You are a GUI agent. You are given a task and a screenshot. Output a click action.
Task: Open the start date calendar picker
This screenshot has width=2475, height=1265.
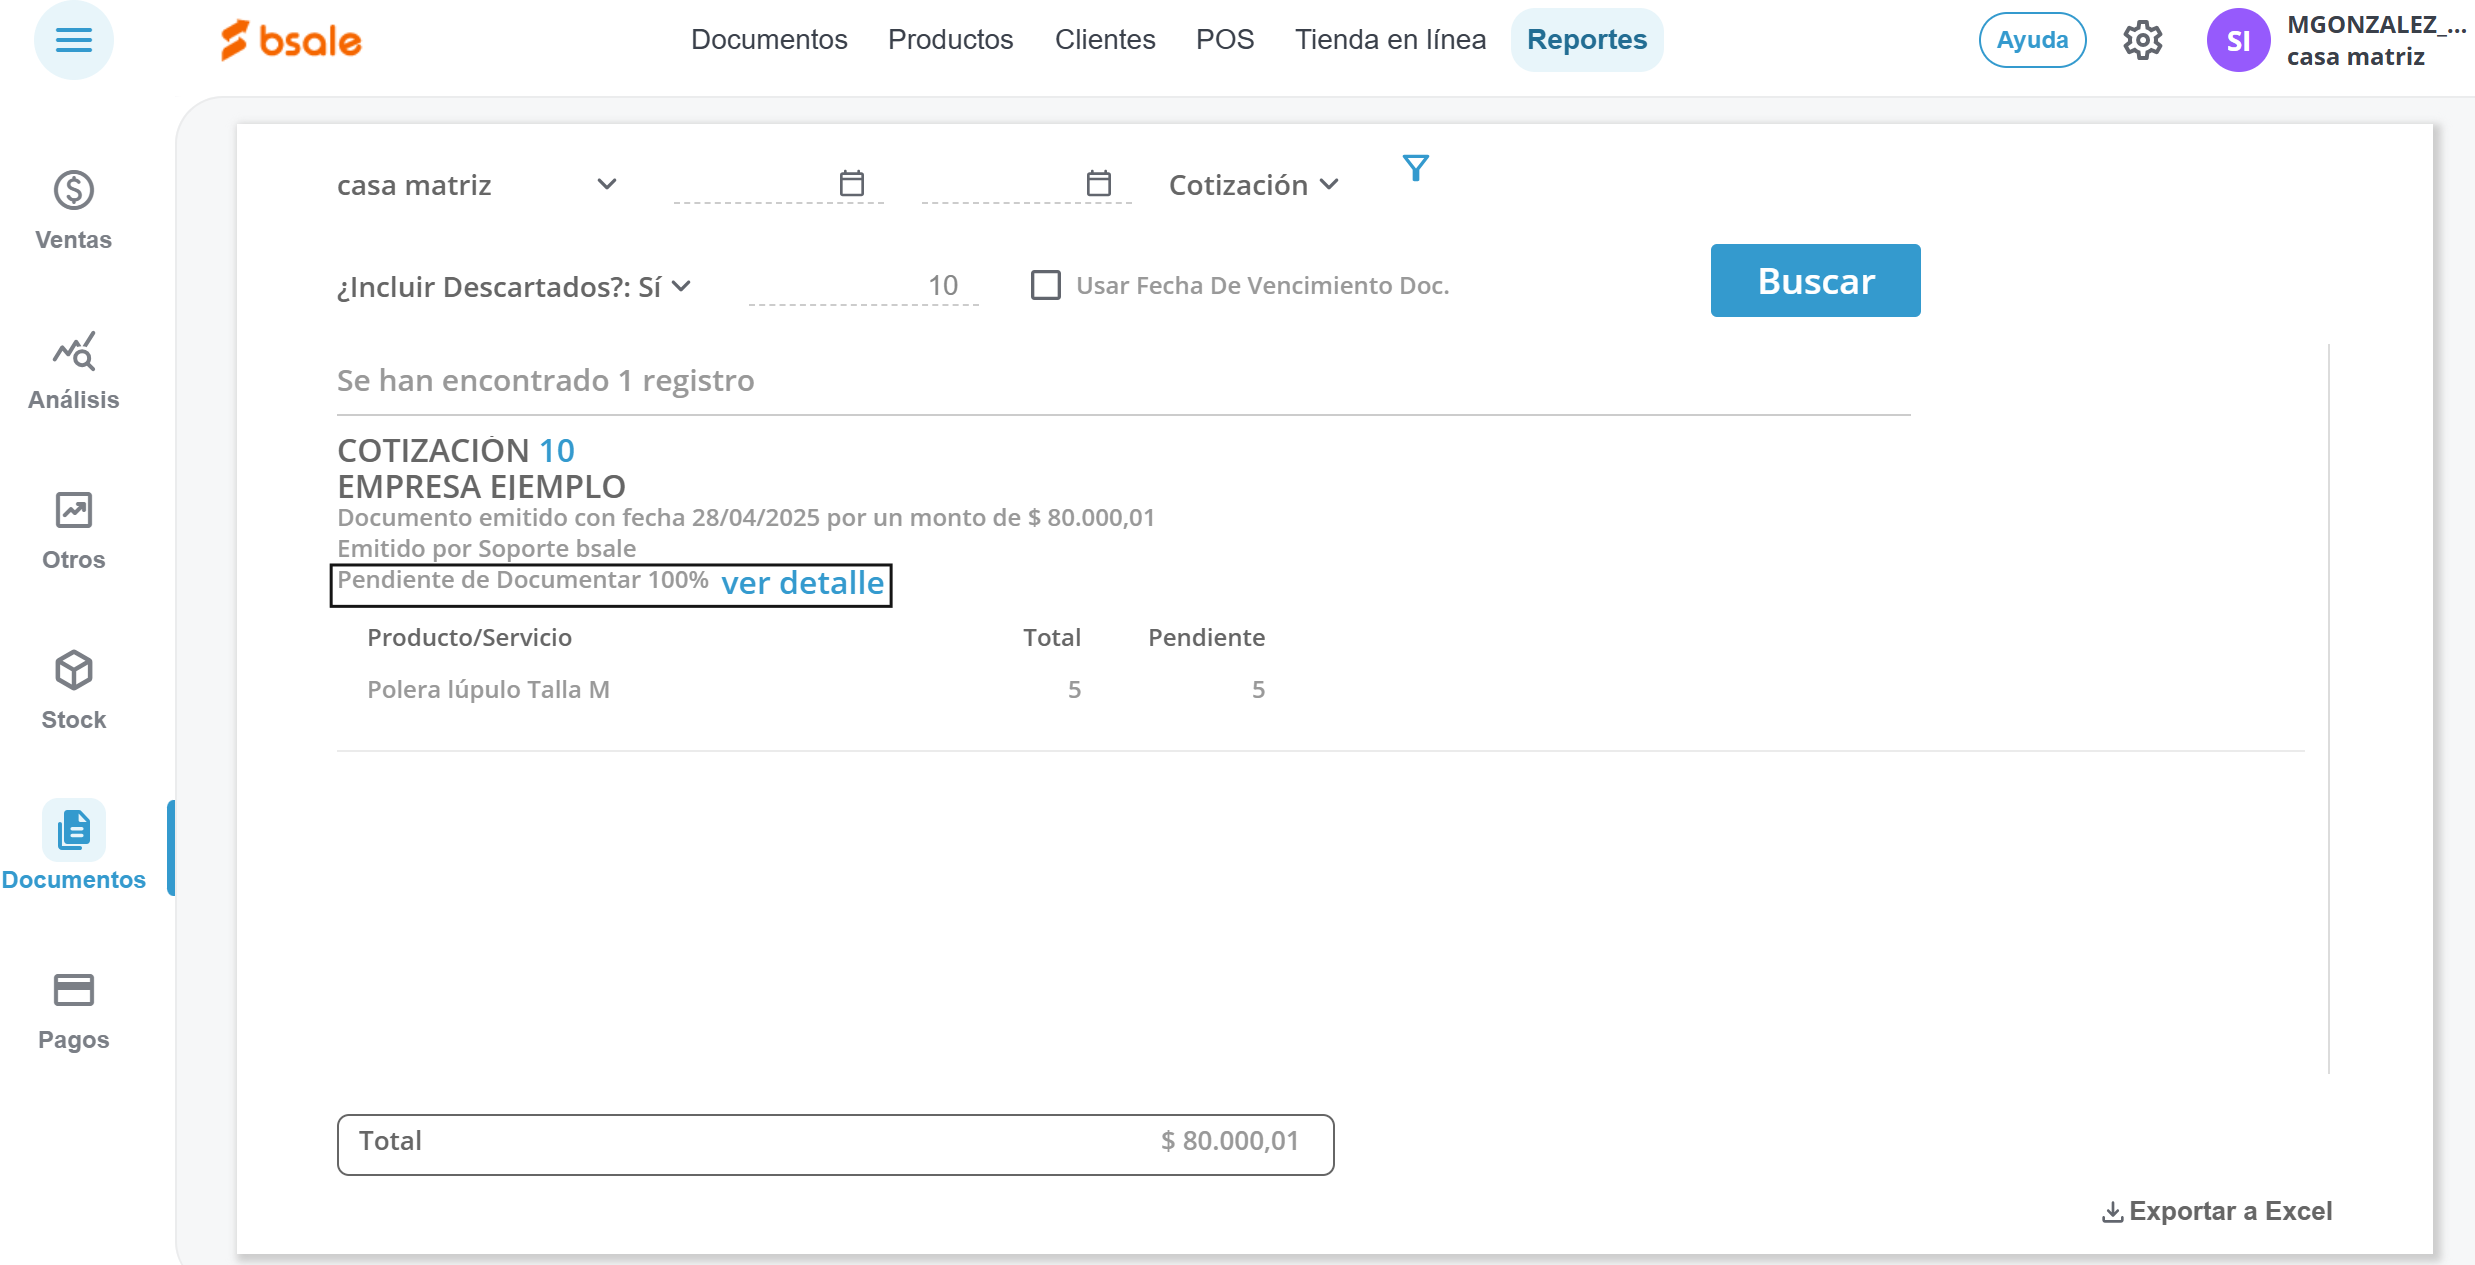coord(851,184)
